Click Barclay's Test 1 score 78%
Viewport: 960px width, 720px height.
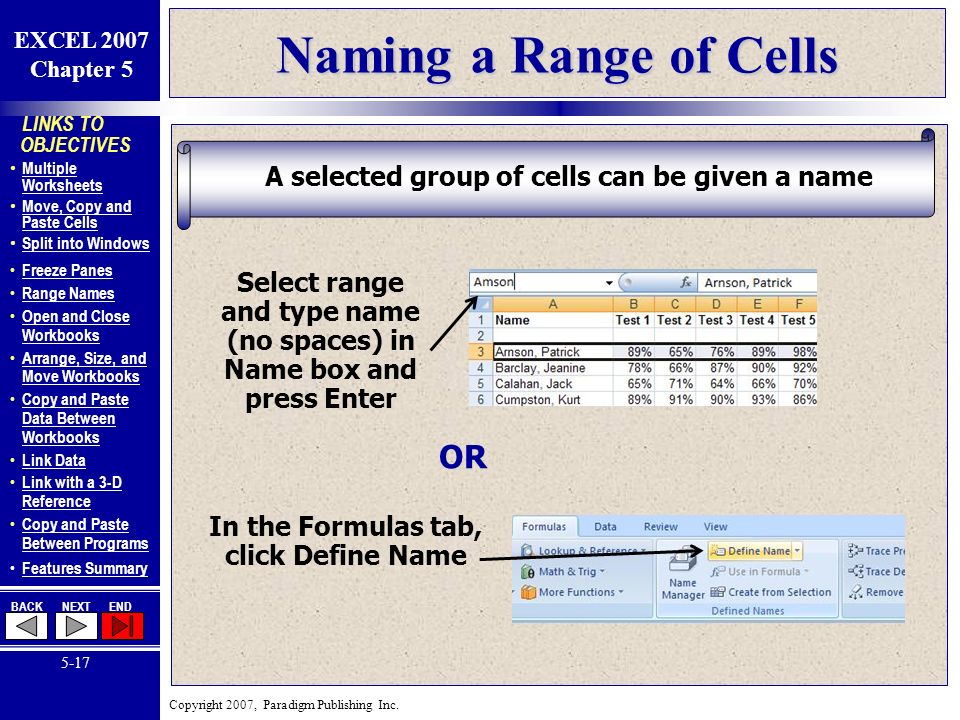coord(634,368)
